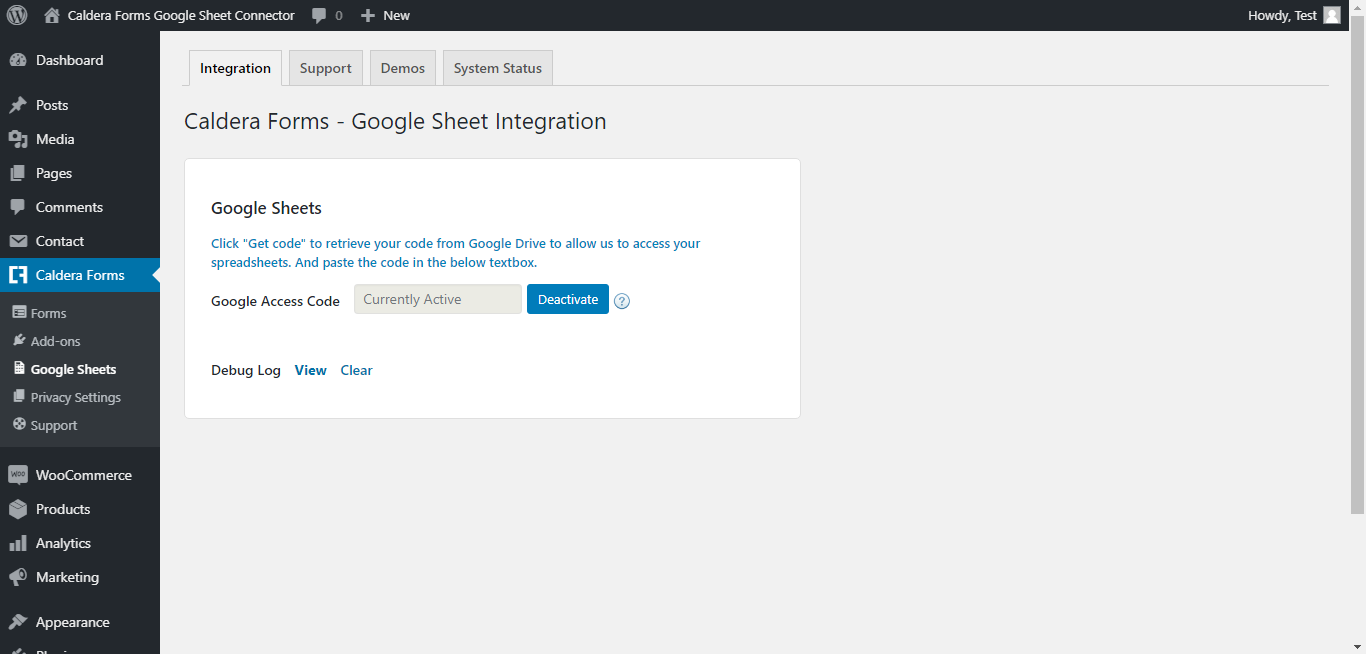This screenshot has width=1366, height=654.
Task: Click the Dashboard gauge icon
Action: (18, 60)
